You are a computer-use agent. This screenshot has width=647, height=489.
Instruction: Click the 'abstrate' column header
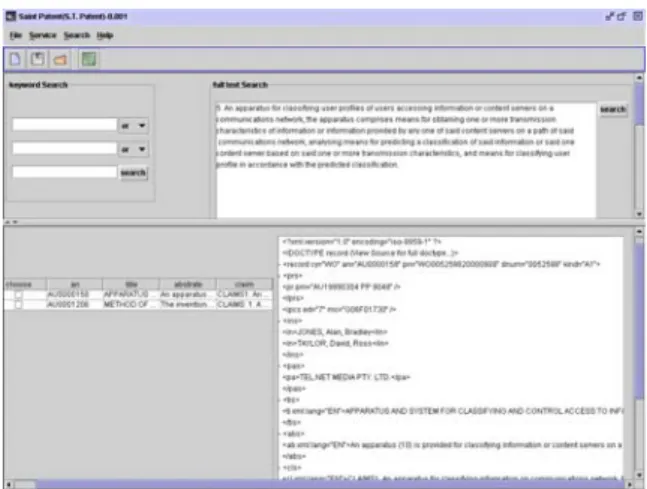click(188, 284)
